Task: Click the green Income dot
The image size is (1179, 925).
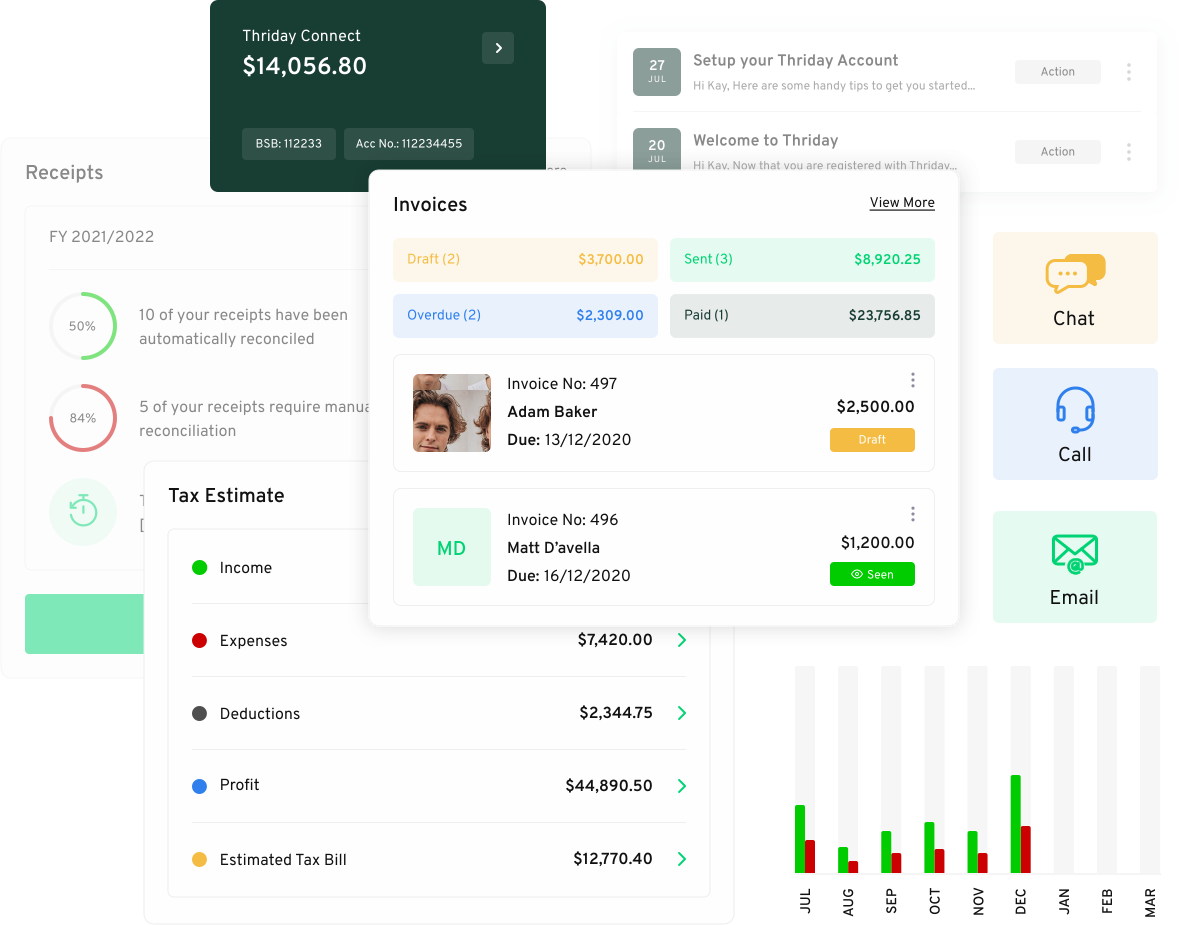Action: click(x=199, y=568)
